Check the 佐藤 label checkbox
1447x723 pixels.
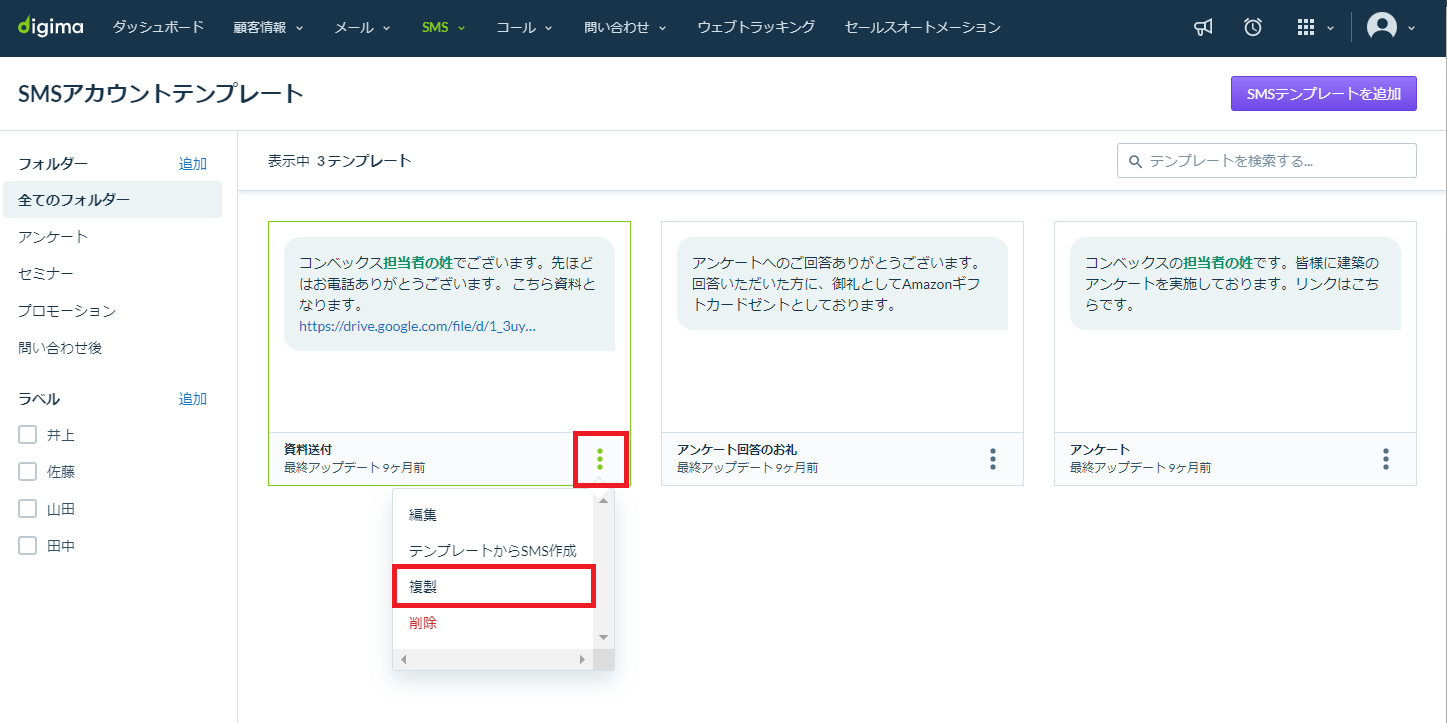point(28,472)
